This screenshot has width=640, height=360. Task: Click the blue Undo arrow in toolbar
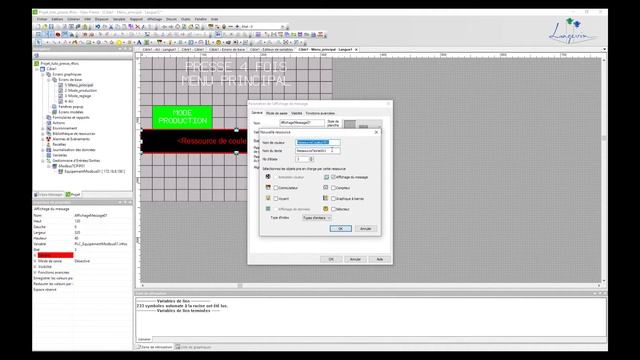(x=98, y=27)
